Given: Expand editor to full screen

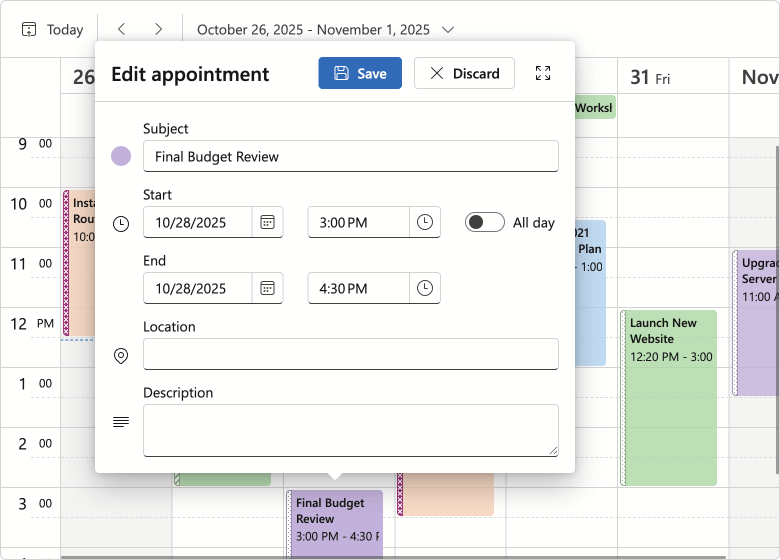Looking at the screenshot, I should (543, 73).
